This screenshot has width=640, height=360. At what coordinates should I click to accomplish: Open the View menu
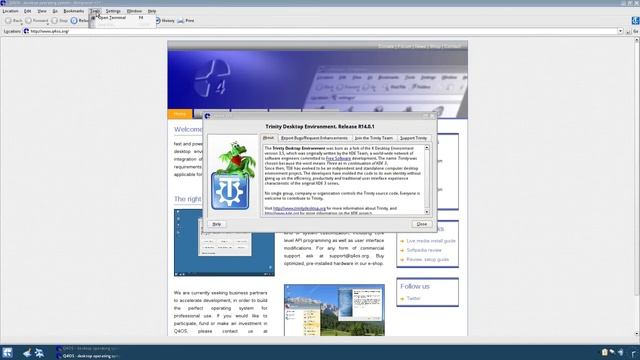(x=42, y=11)
